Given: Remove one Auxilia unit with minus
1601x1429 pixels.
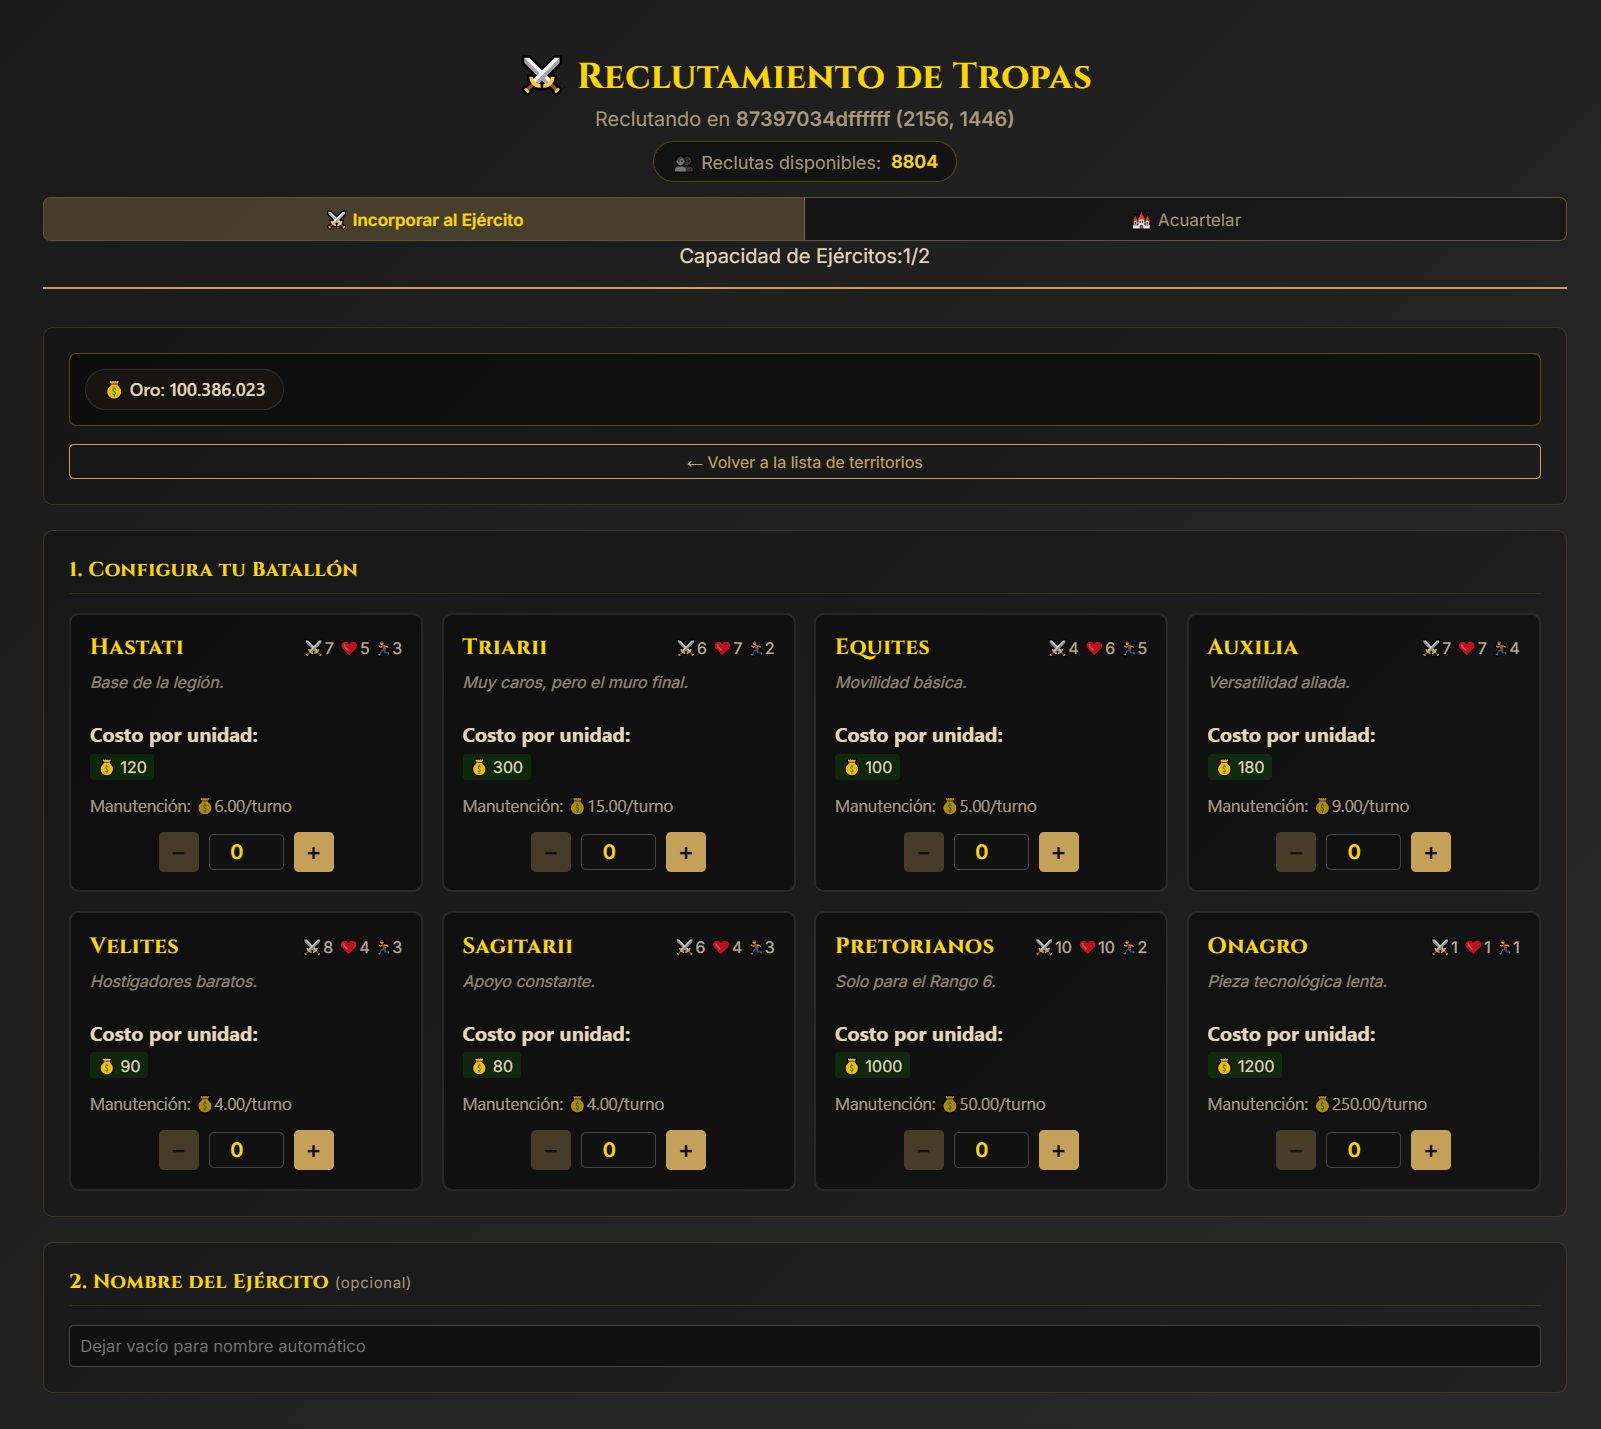Looking at the screenshot, I should [x=1296, y=852].
